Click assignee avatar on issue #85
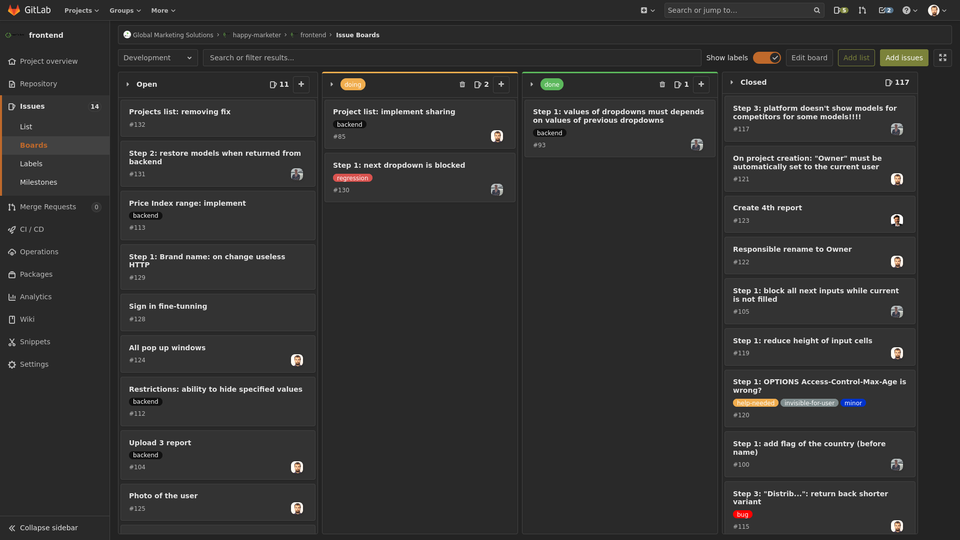 point(497,136)
